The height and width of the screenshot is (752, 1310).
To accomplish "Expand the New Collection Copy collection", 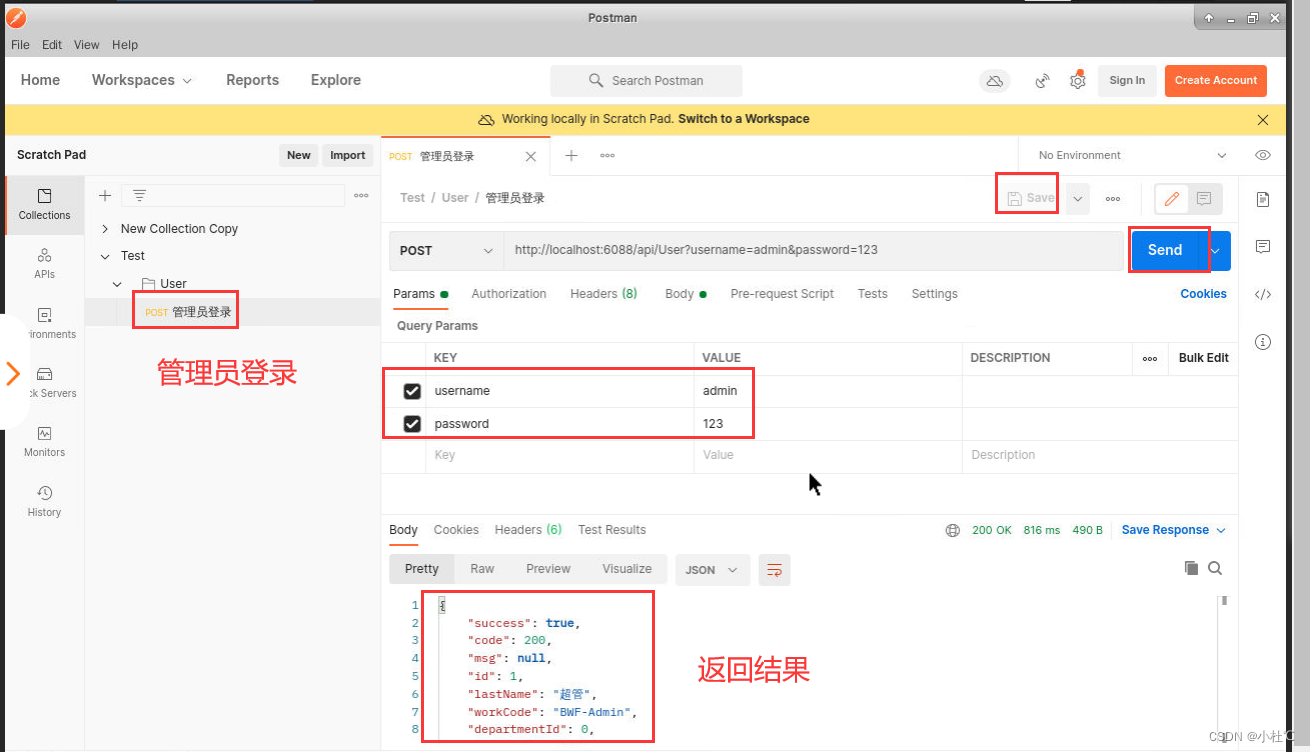I will (105, 229).
